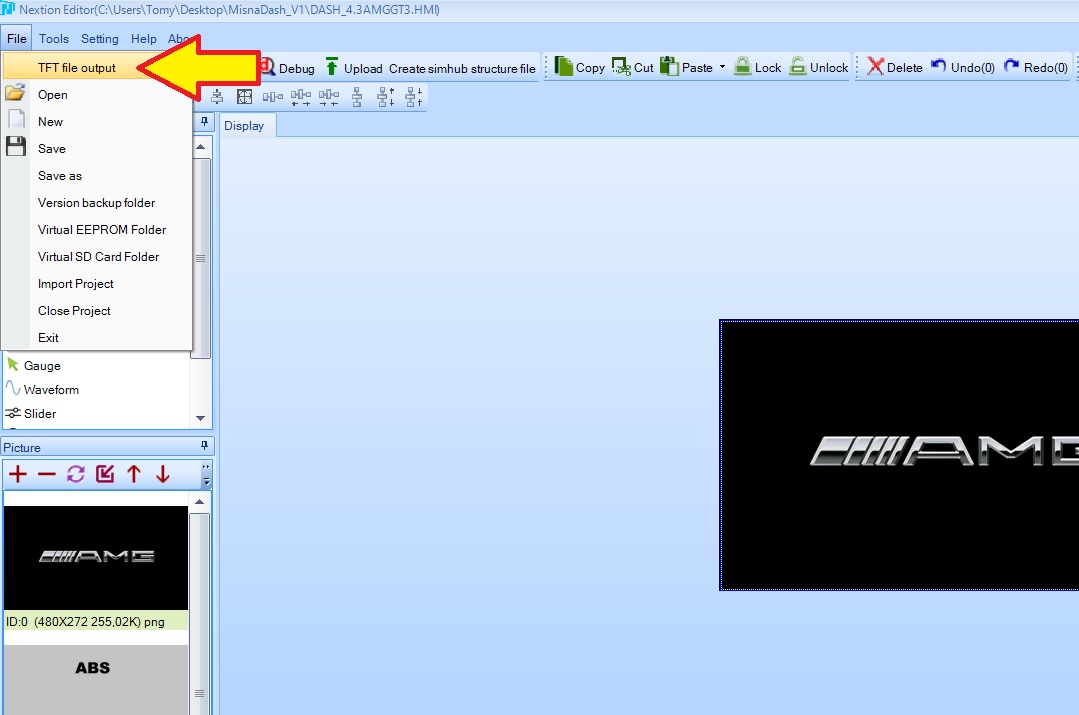Move the picture down in the list

(x=162, y=474)
